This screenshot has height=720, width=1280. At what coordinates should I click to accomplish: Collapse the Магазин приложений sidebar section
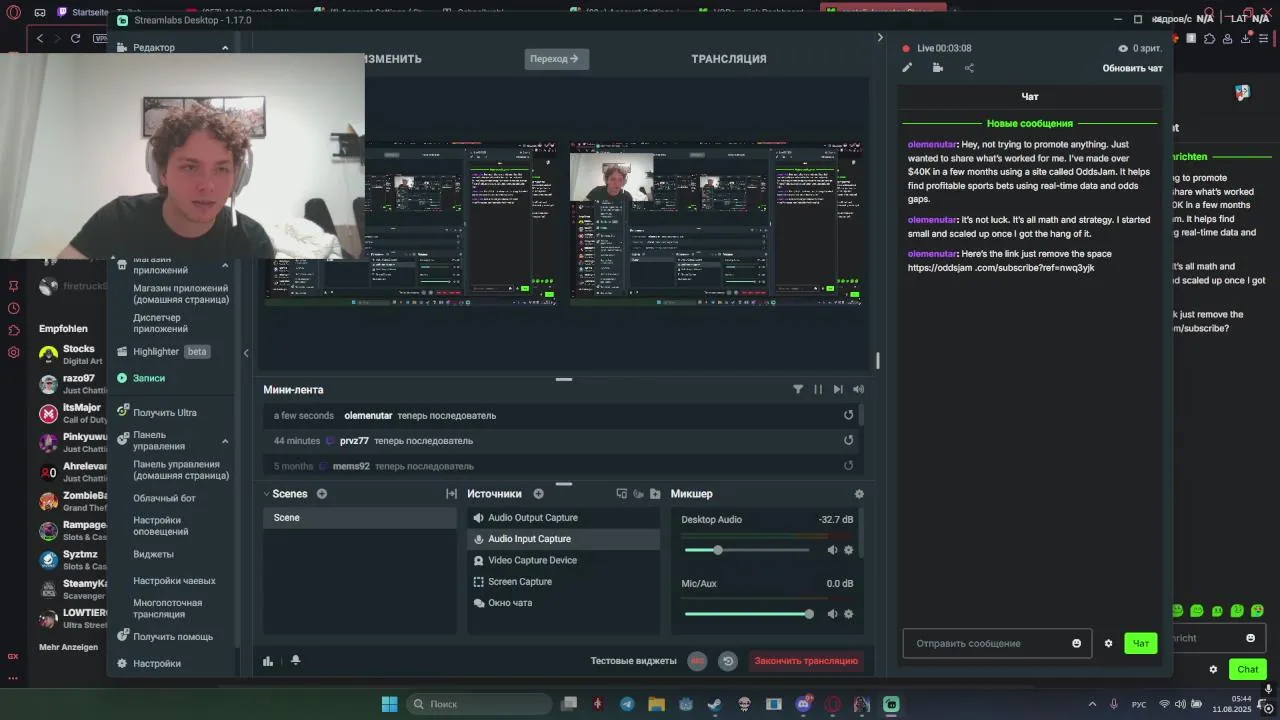tap(225, 265)
